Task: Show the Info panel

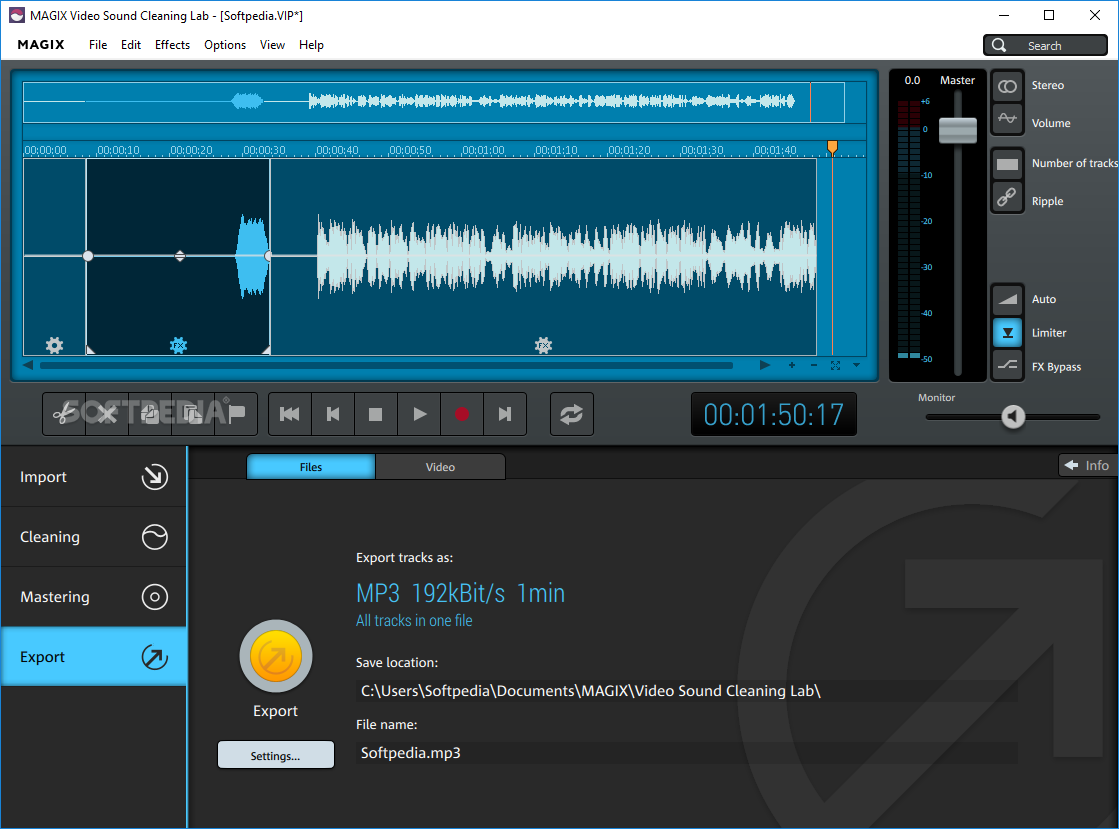Action: click(1088, 465)
